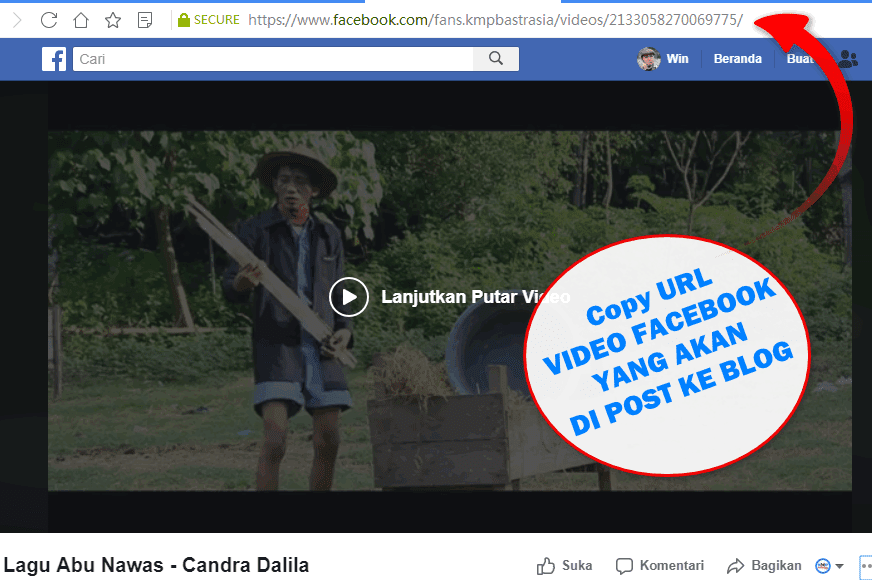Play video with circular play button

tap(349, 297)
